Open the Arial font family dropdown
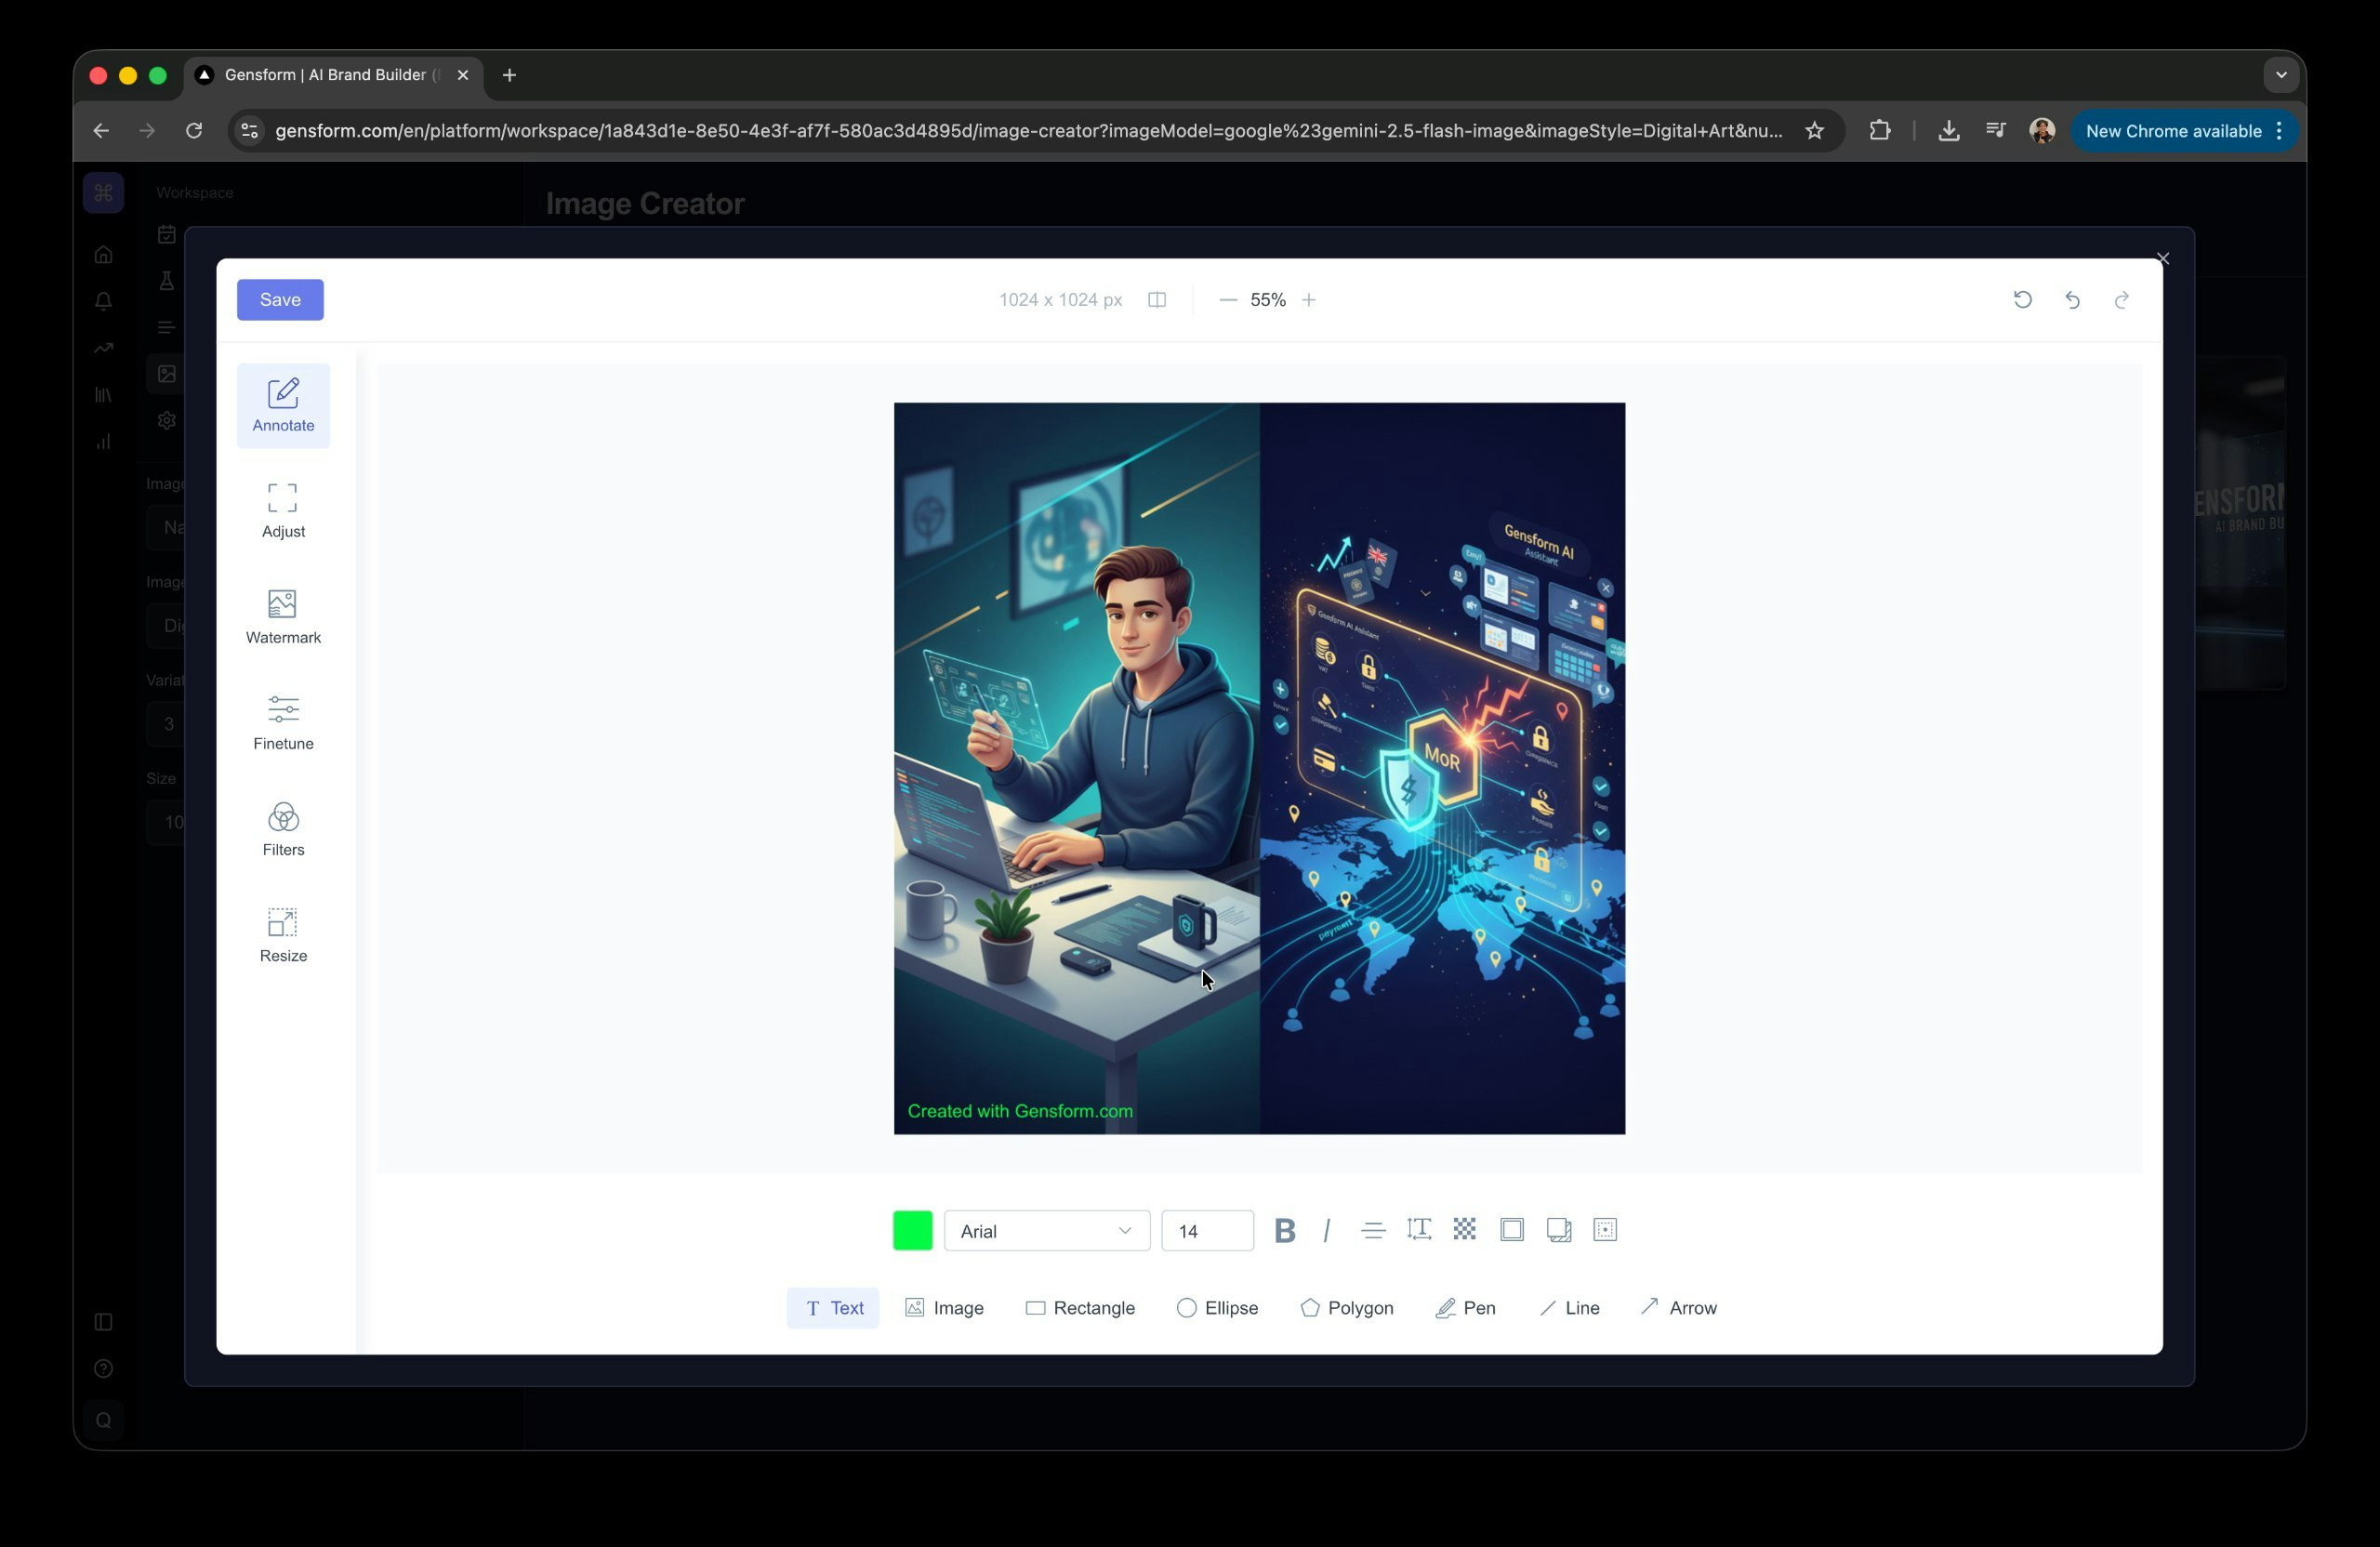 coord(1046,1231)
